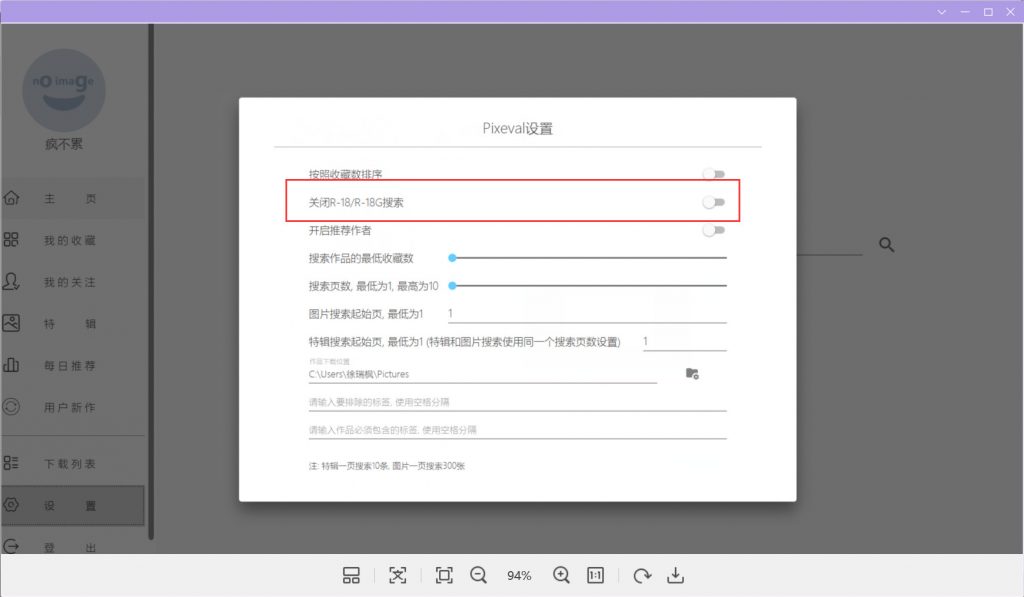
Task: Click the logout arrow icon
Action: pyautogui.click(x=11, y=546)
